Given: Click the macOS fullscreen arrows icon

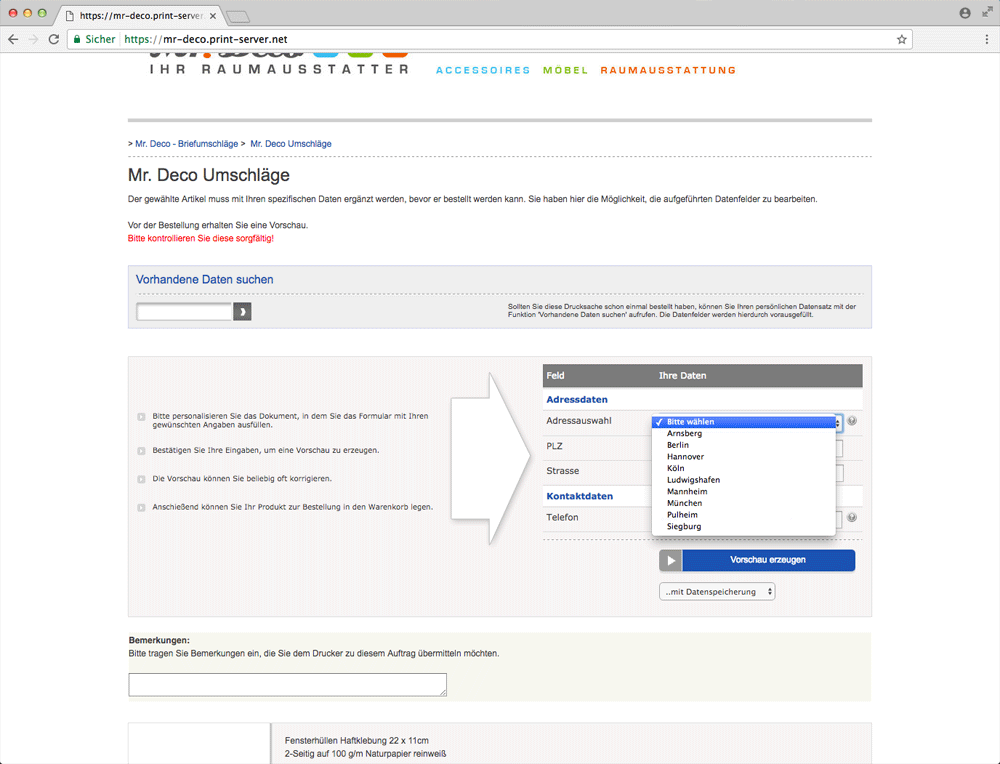Looking at the screenshot, I should click(x=987, y=12).
